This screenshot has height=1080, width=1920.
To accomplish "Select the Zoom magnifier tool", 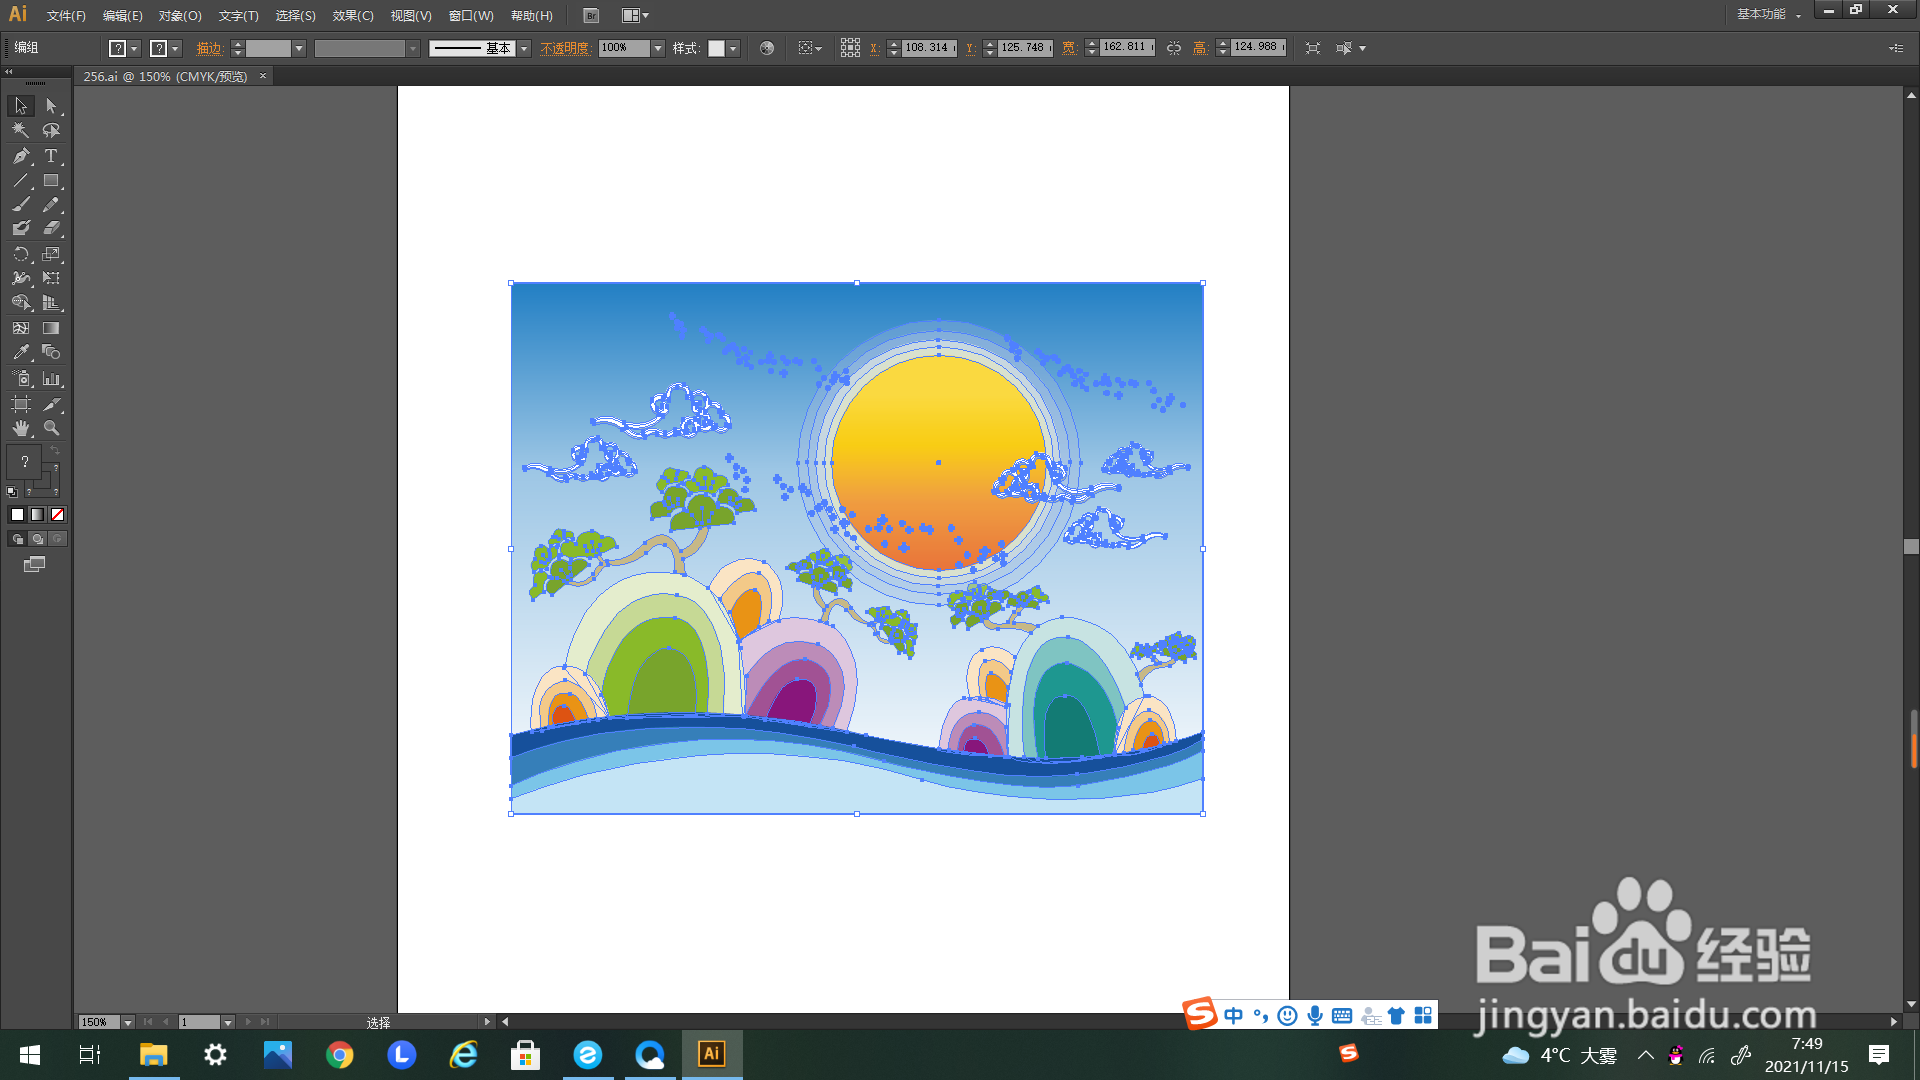I will pyautogui.click(x=51, y=428).
